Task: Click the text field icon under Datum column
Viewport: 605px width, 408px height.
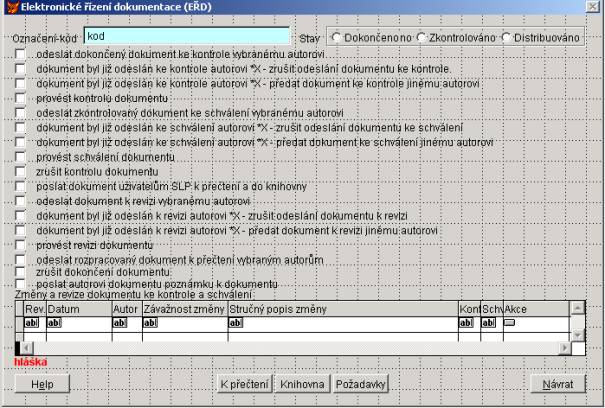Action: point(55,323)
